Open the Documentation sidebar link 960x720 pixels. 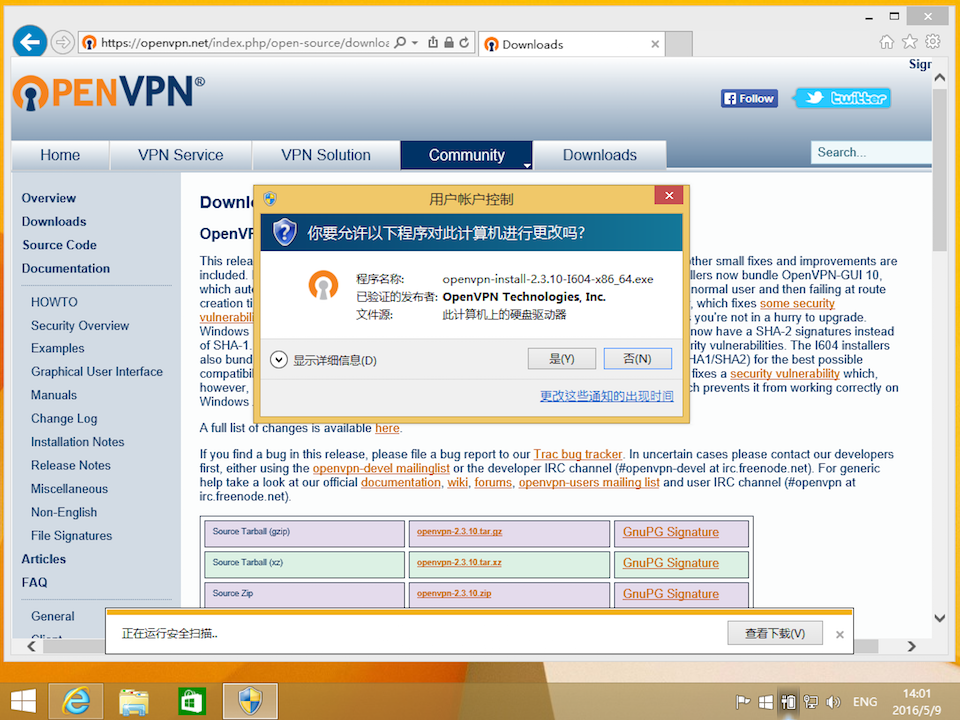point(66,268)
